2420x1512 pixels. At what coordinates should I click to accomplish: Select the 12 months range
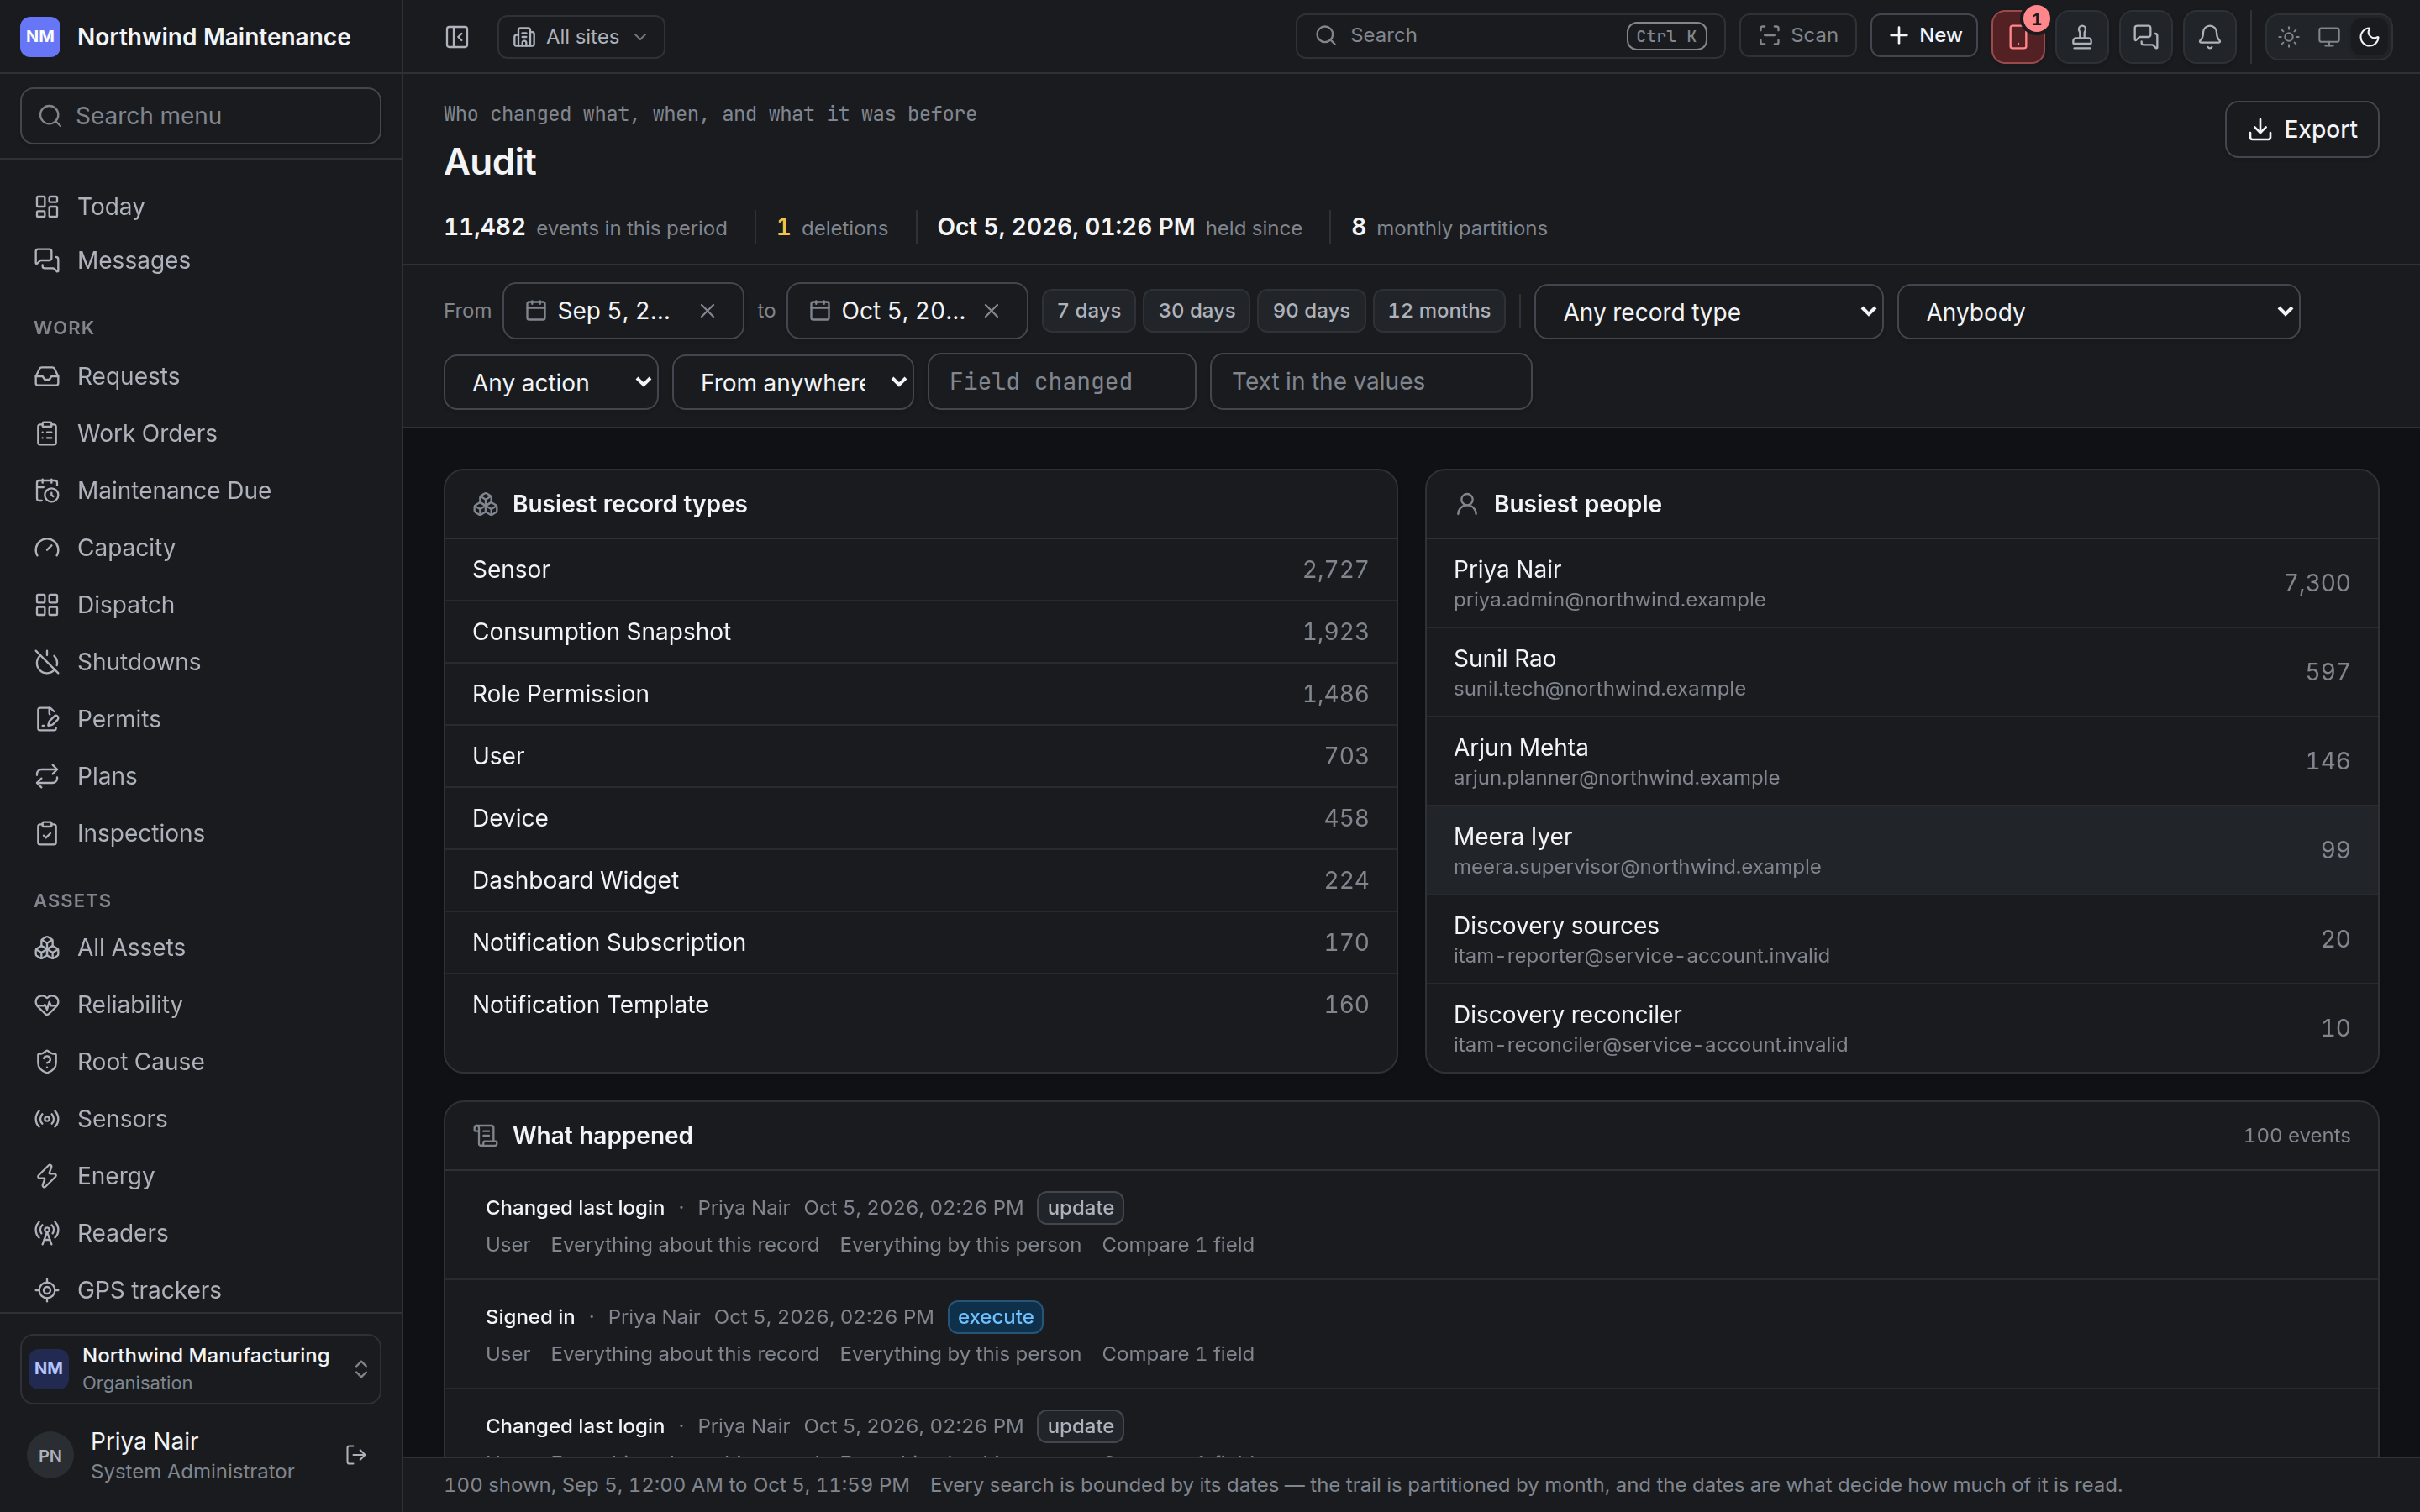1439,311
